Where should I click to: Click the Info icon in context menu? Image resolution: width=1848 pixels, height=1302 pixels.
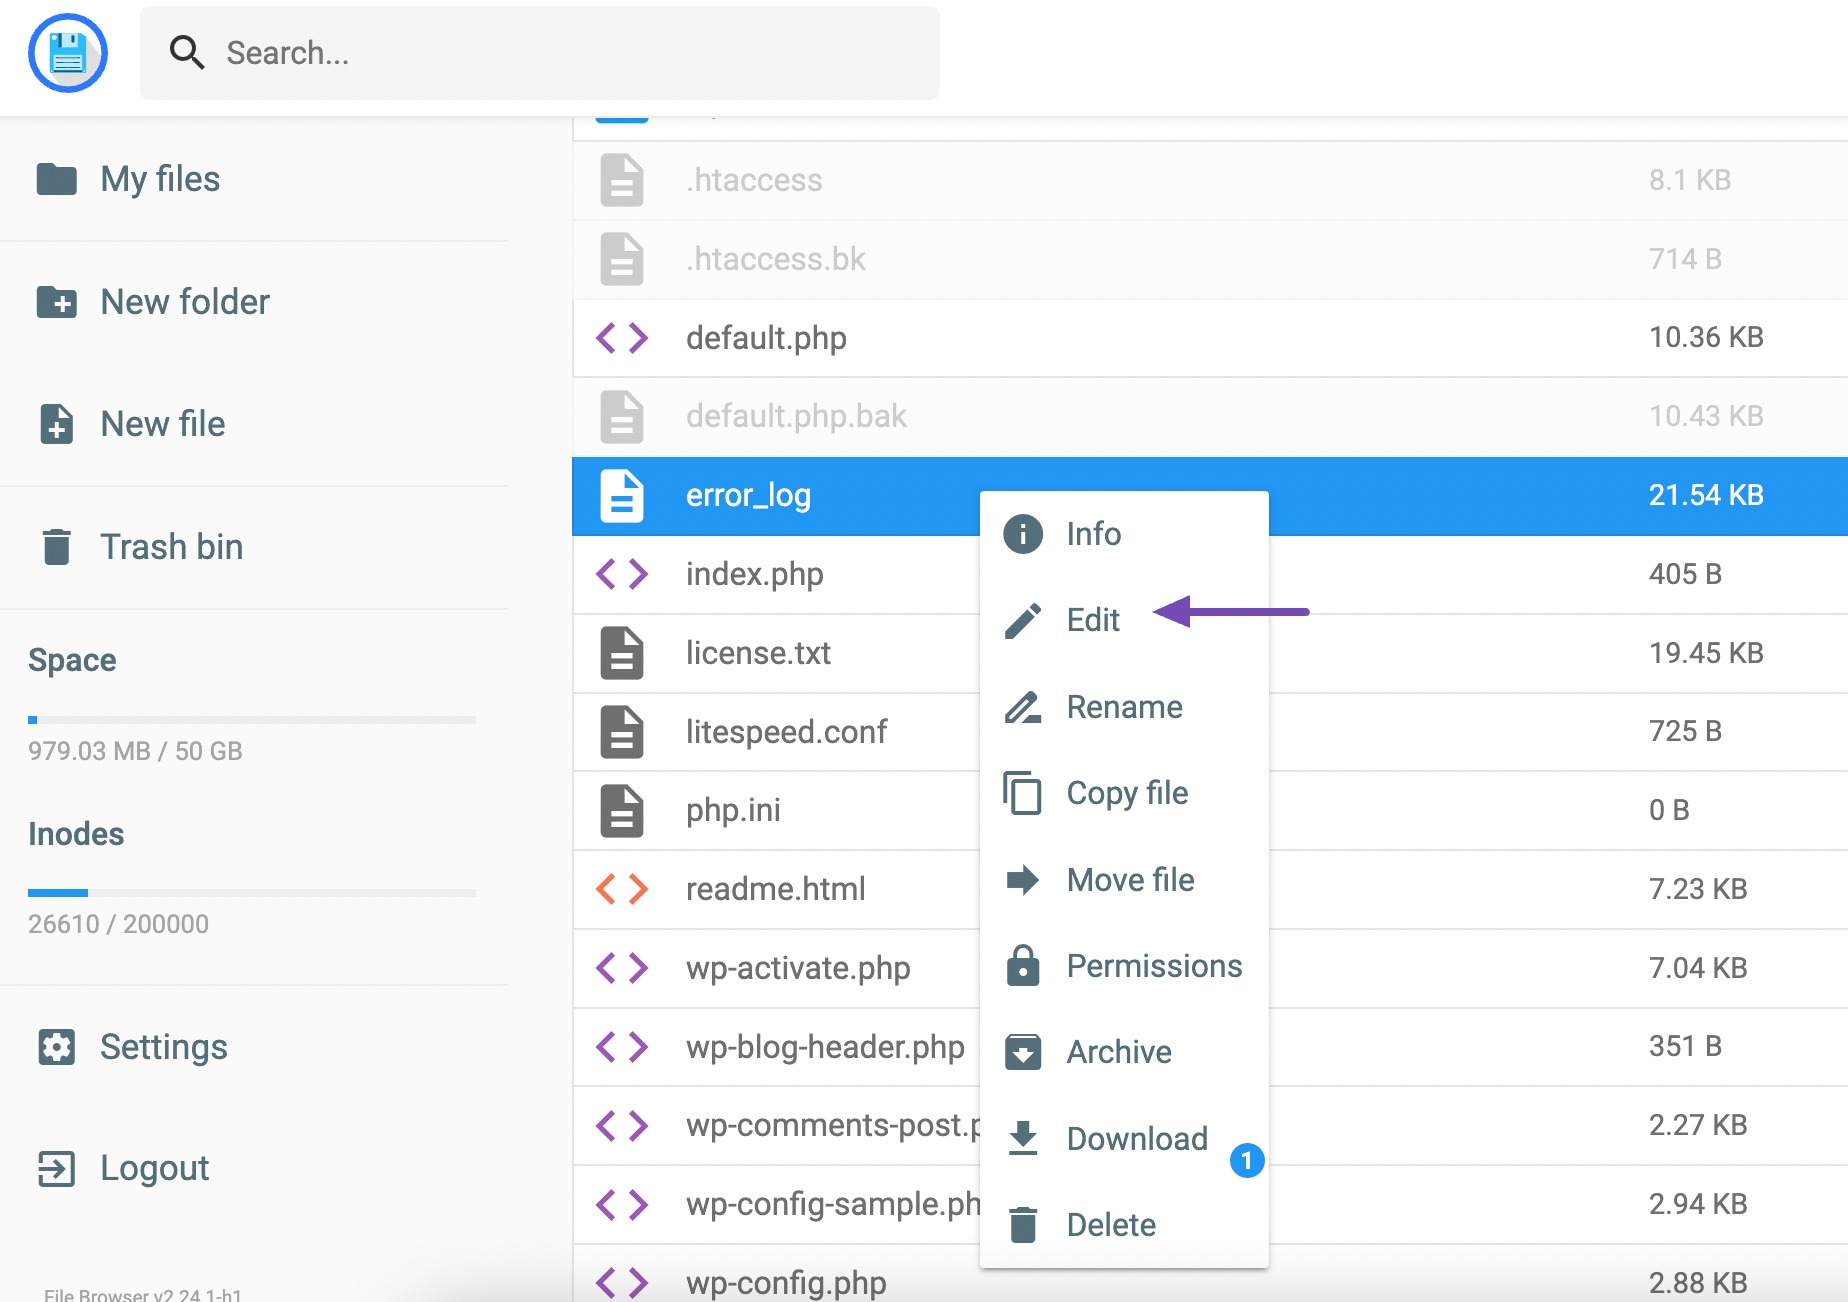[1023, 534]
